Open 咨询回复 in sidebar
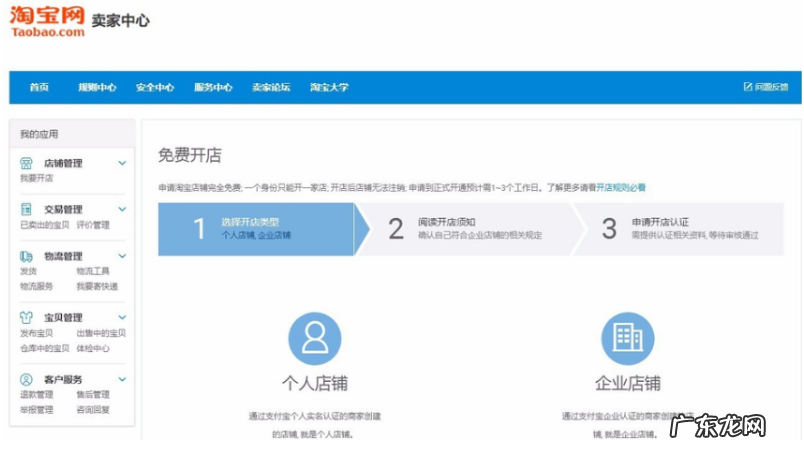 pyautogui.click(x=93, y=410)
